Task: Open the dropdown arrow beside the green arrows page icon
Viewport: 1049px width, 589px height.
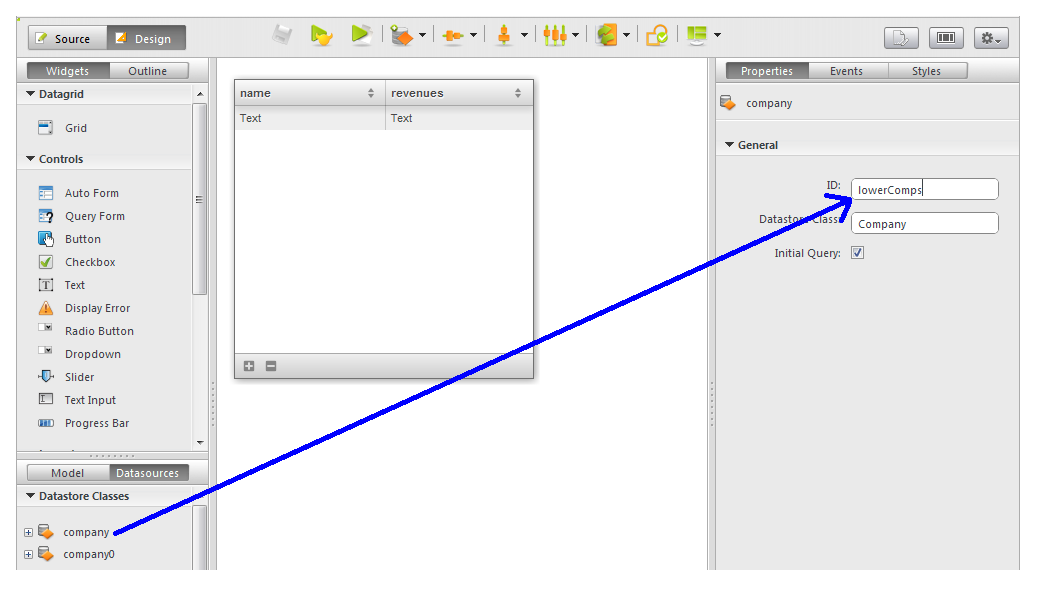Action: tap(626, 35)
